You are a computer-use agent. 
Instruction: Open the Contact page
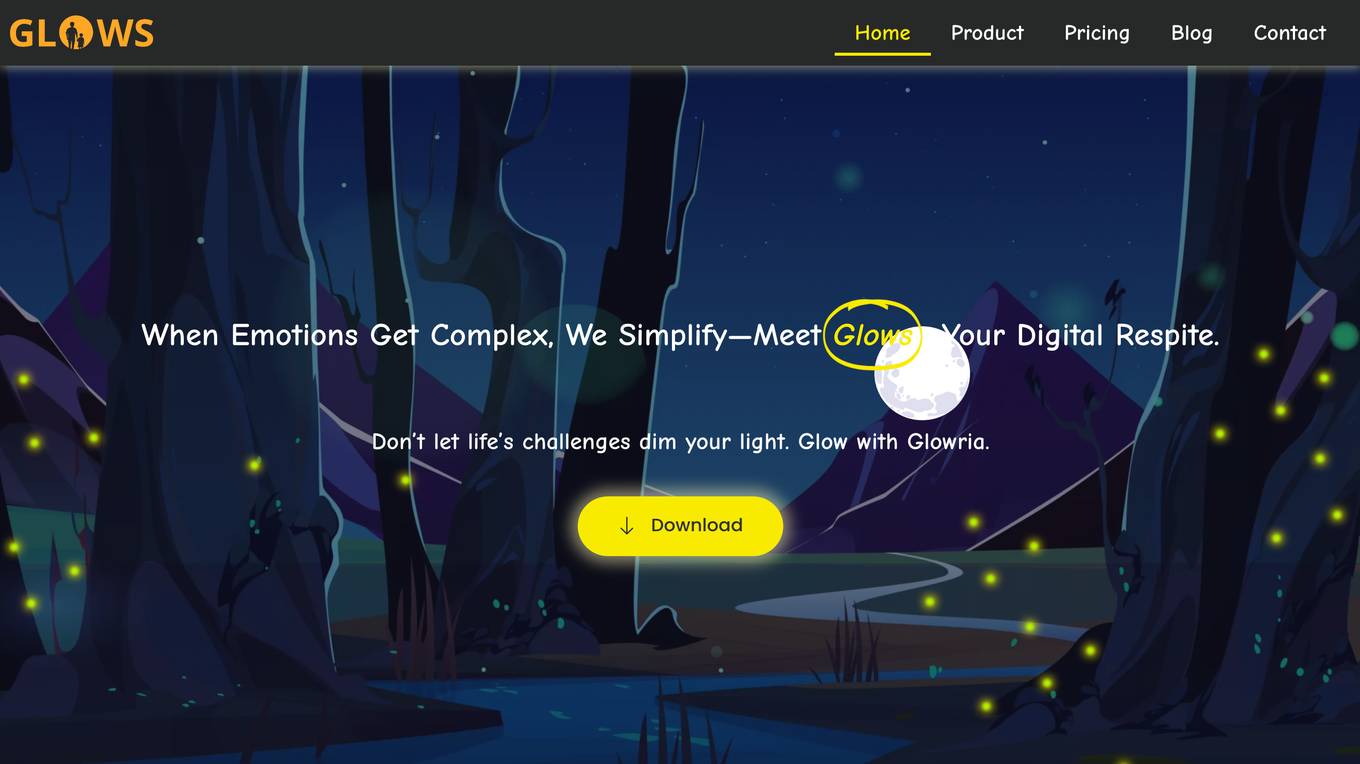(1289, 33)
